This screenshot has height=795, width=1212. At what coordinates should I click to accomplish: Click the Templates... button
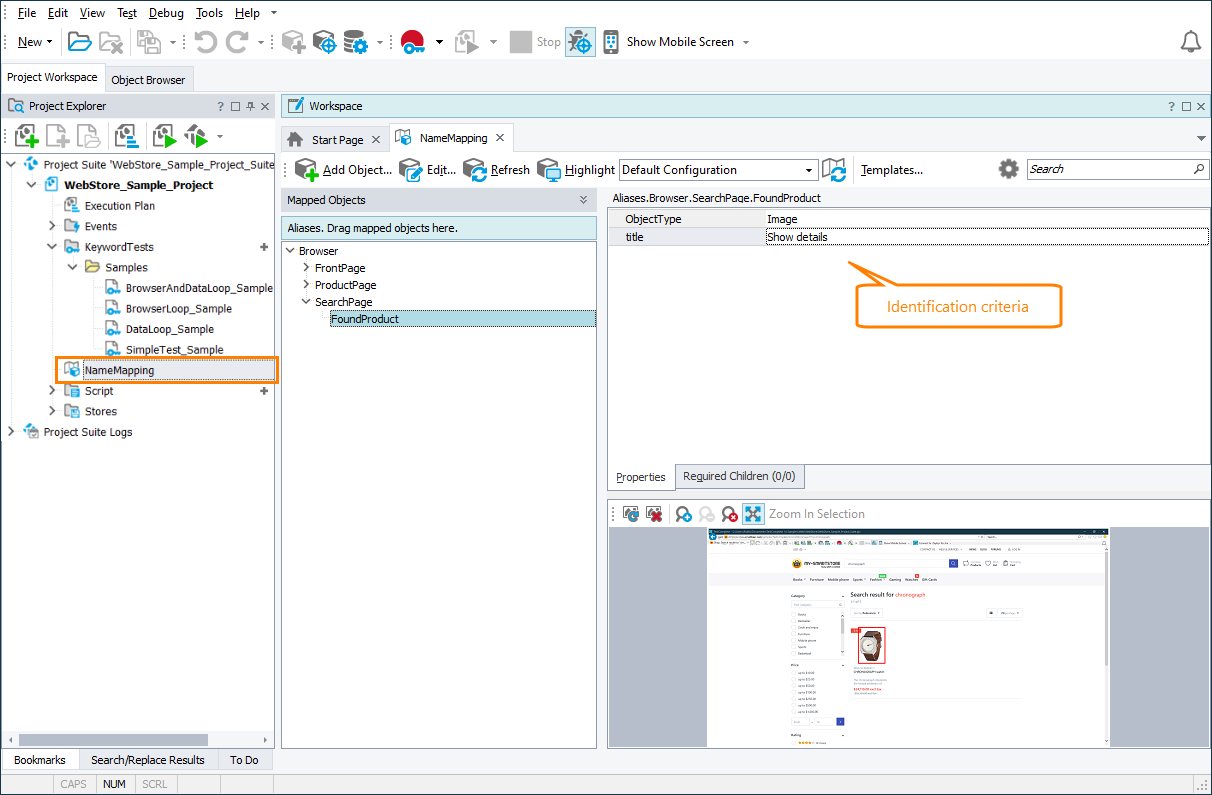point(891,169)
